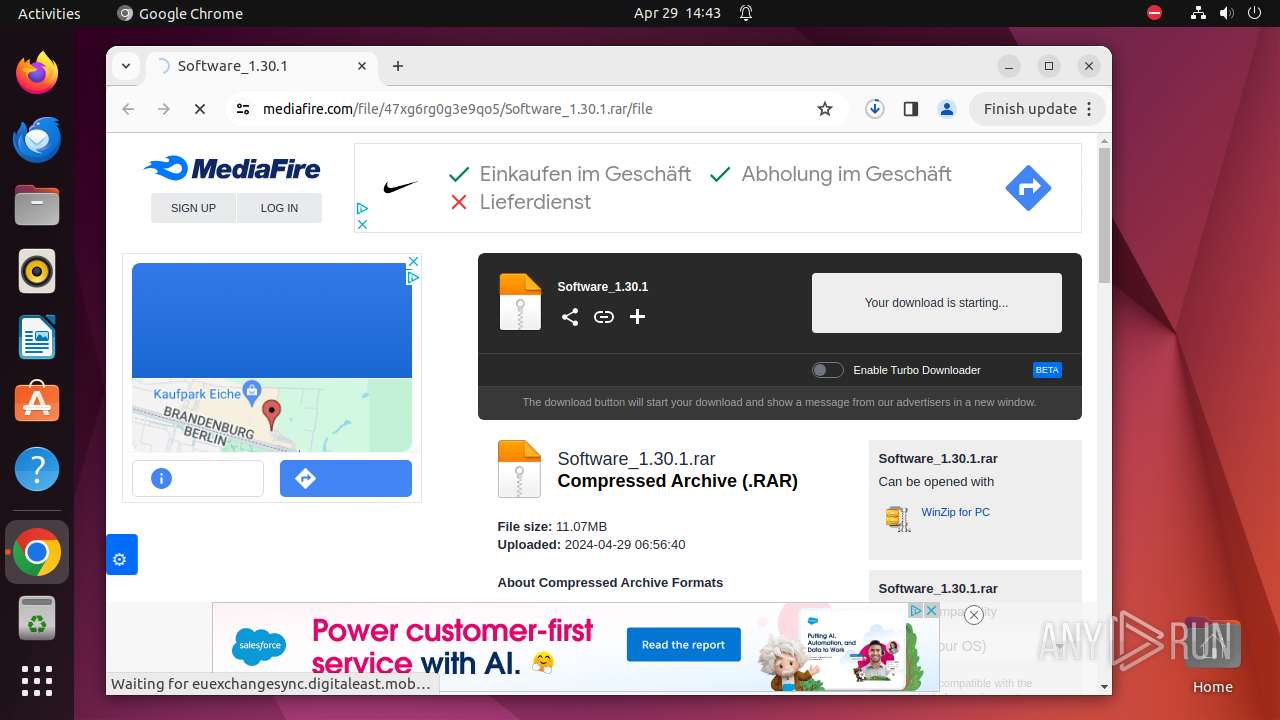Launch Thunderbird mail from the dock
This screenshot has width=1280, height=720.
coord(37,139)
